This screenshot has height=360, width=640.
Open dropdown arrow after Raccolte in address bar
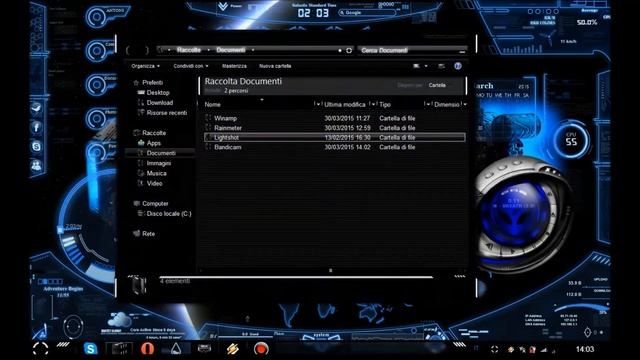(209, 50)
